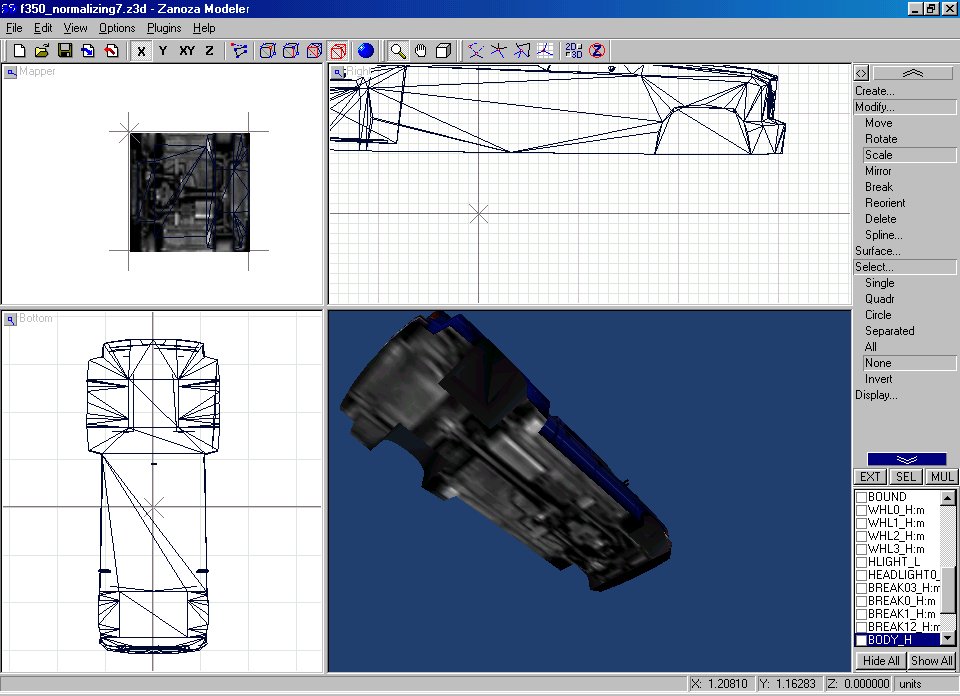The width and height of the screenshot is (960, 696).
Task: Expand the Surface... command group
Action: point(877,251)
